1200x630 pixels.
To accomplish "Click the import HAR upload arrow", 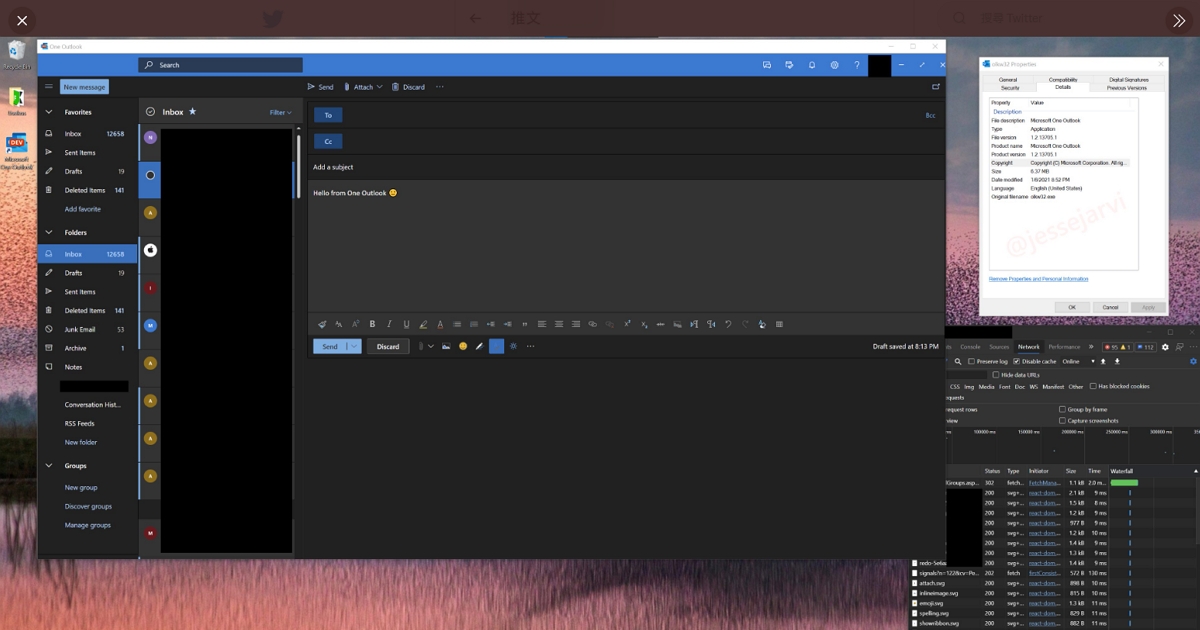I will point(1105,361).
